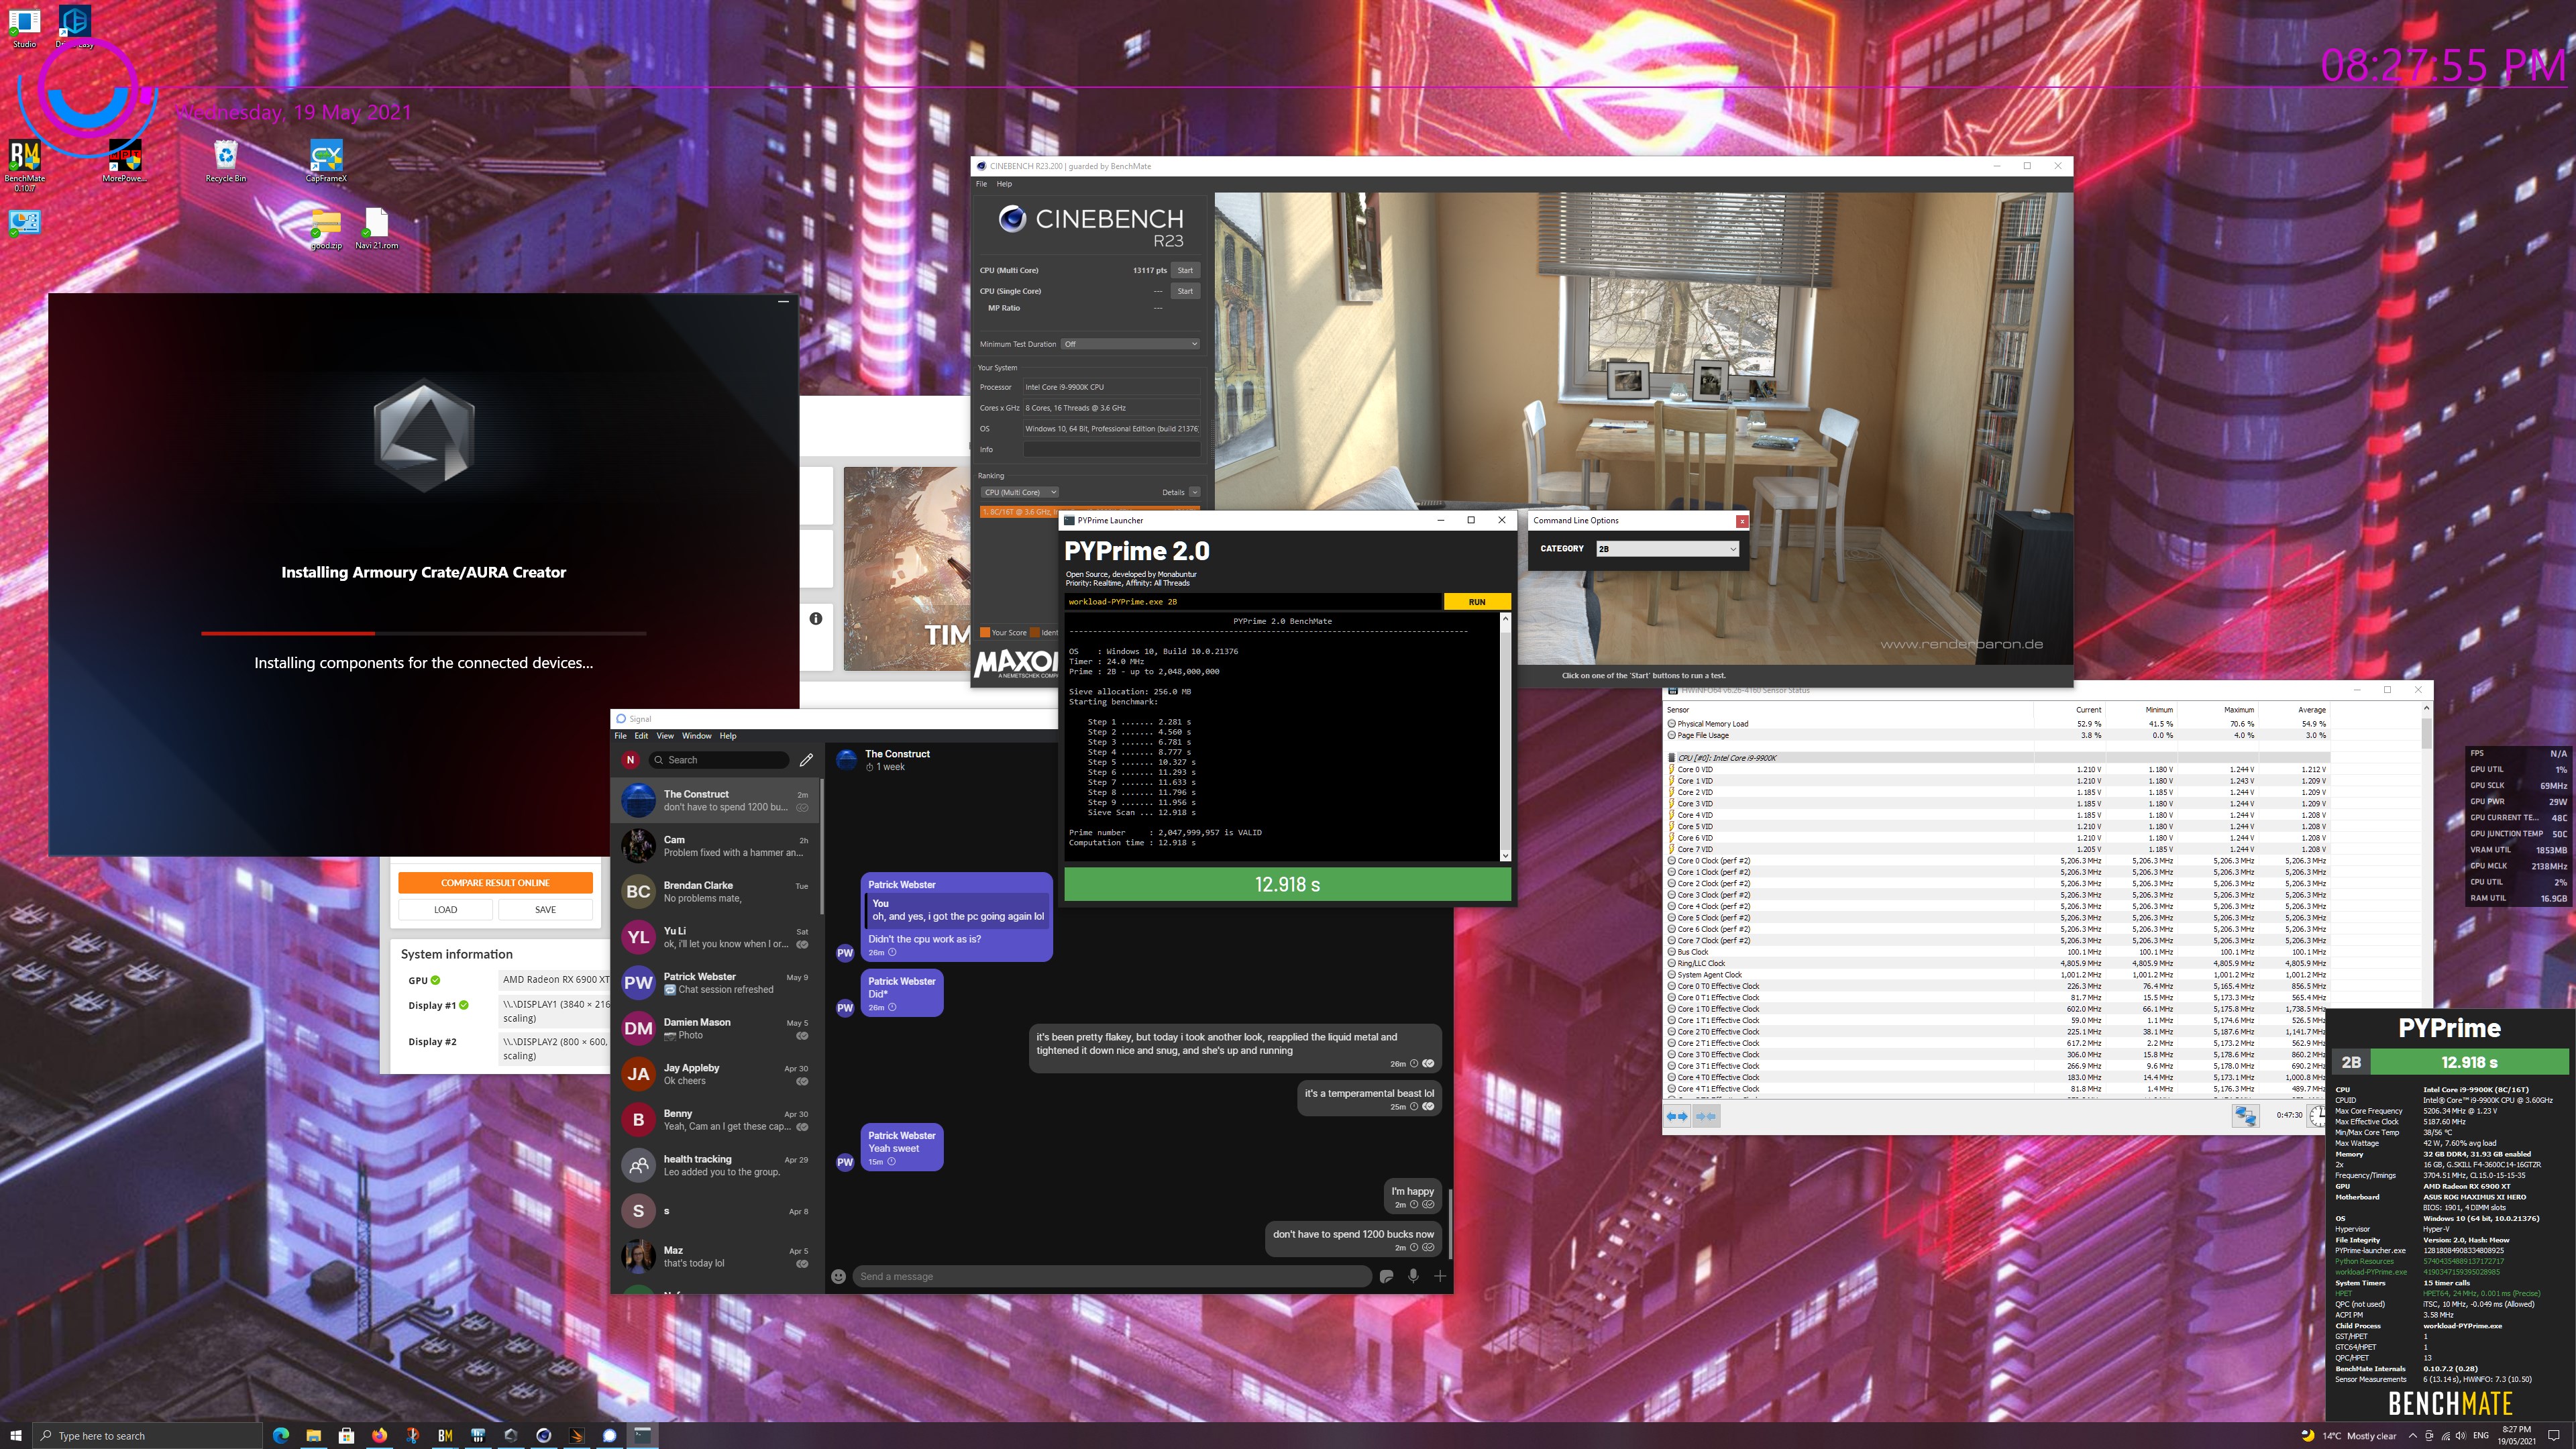
Task: Open Firefox from the taskbar
Action: pos(379,1435)
